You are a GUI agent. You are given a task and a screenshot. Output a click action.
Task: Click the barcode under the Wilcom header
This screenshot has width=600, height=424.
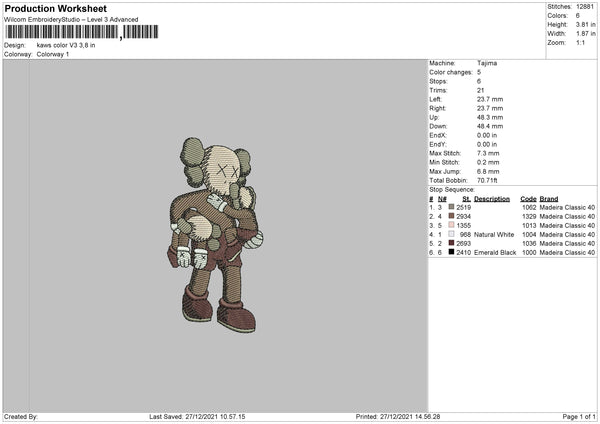(62, 32)
